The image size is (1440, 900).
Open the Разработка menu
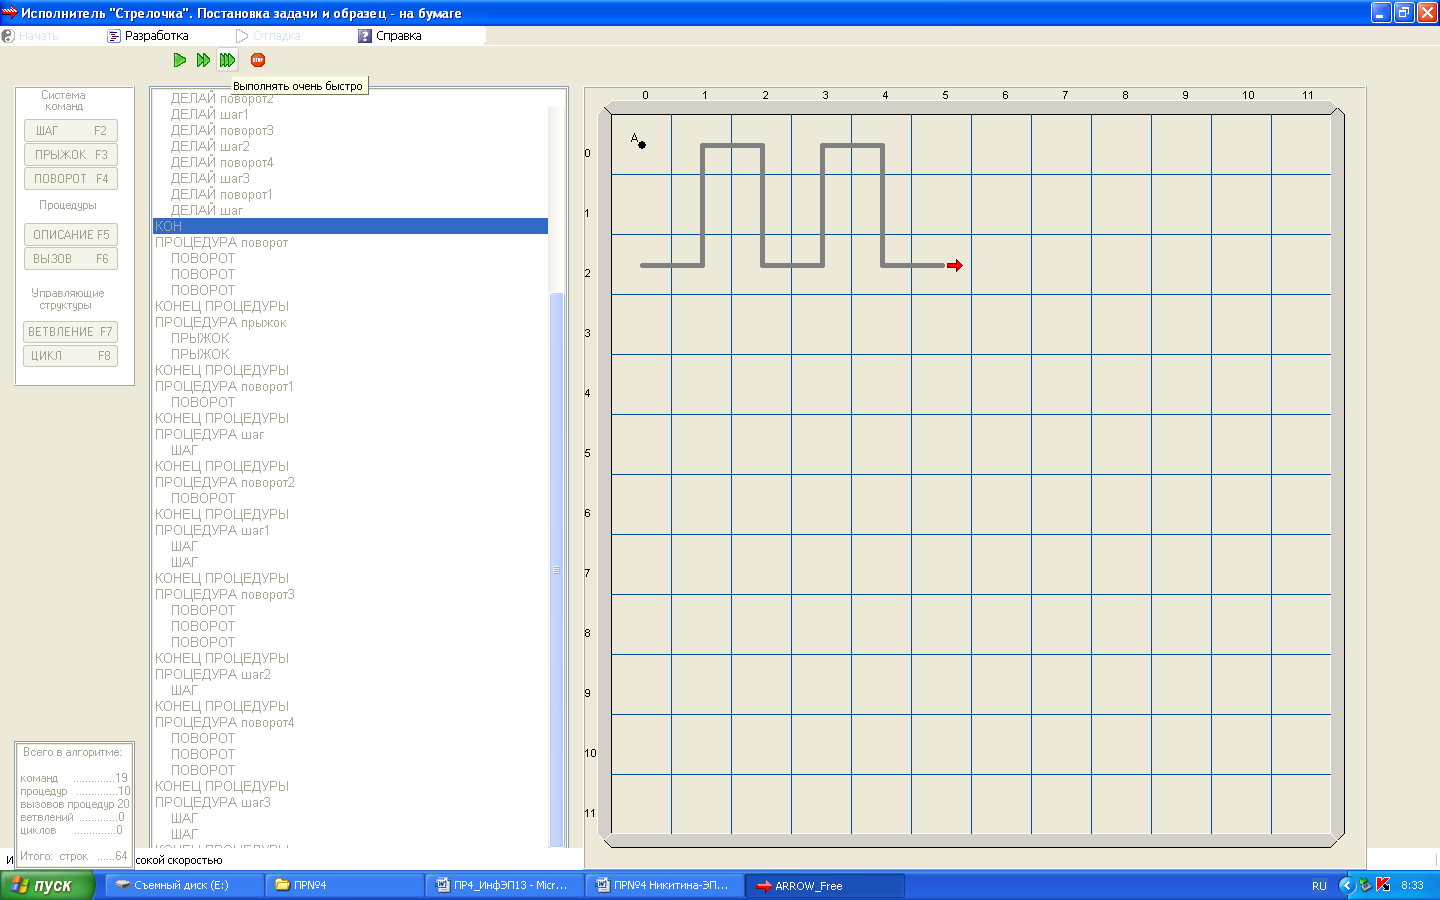[148, 36]
